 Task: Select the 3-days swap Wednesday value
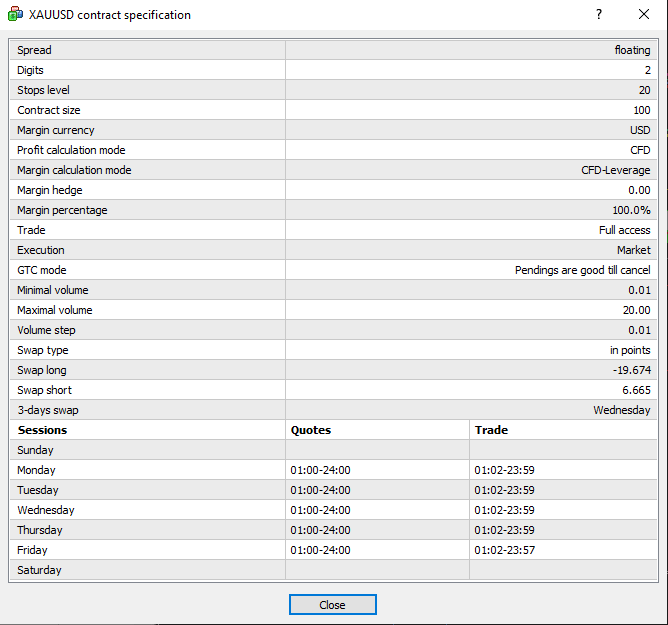coord(621,410)
